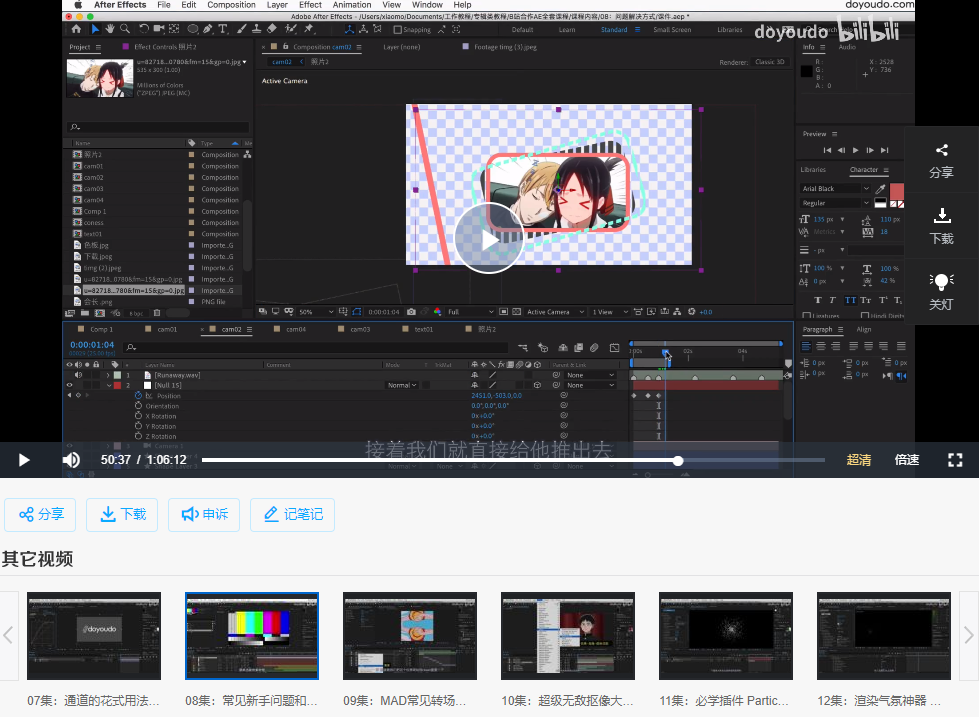Select the Unified Camera tool
The height and width of the screenshot is (717, 979).
pyautogui.click(x=159, y=29)
